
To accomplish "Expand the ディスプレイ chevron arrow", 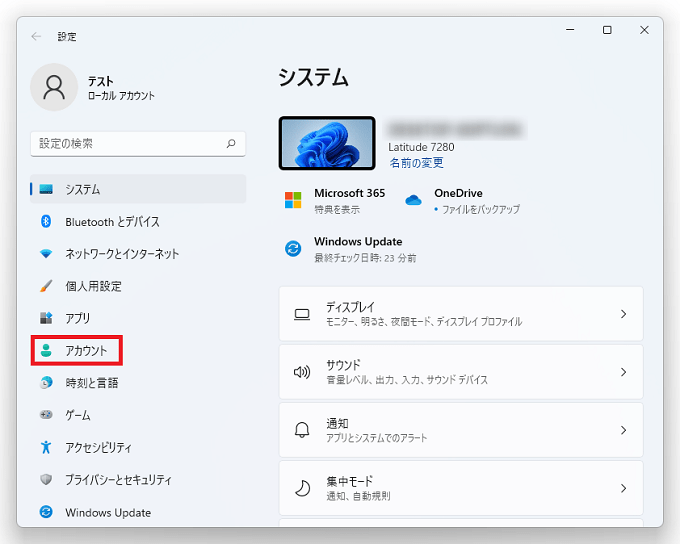I will click(624, 314).
